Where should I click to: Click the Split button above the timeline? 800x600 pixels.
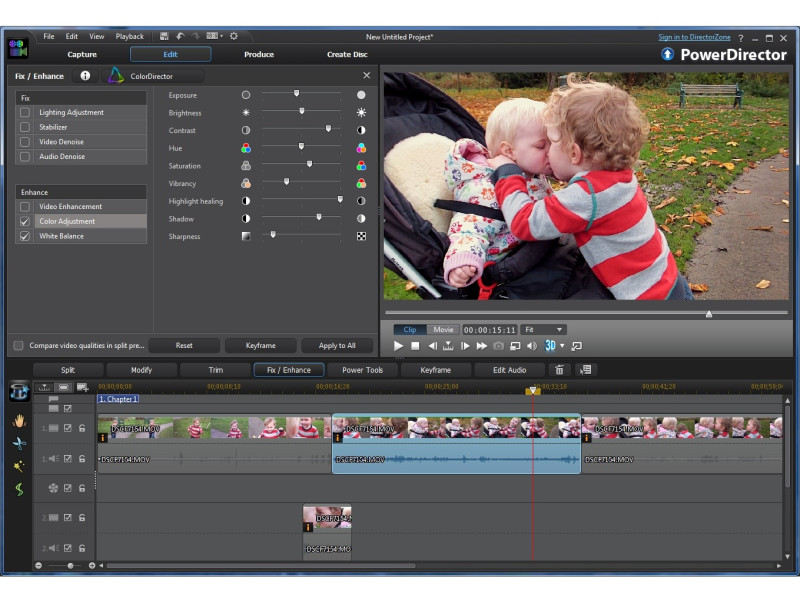(68, 370)
